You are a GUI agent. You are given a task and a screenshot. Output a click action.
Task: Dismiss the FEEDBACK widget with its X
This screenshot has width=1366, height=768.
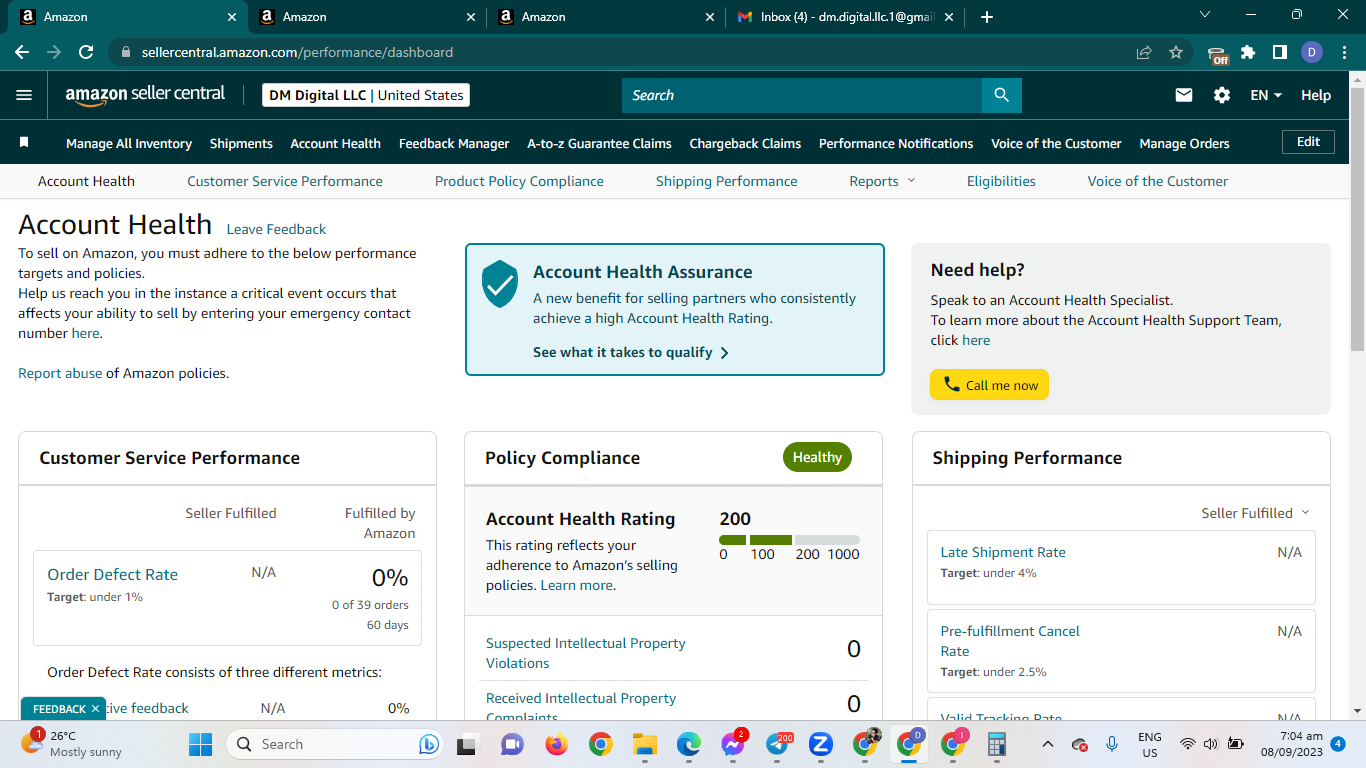95,709
